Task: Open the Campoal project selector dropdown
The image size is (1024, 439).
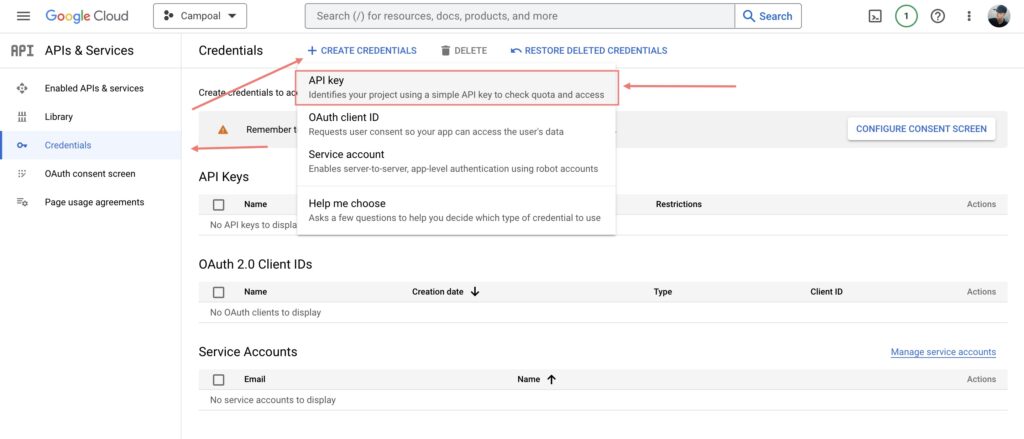Action: coord(200,16)
